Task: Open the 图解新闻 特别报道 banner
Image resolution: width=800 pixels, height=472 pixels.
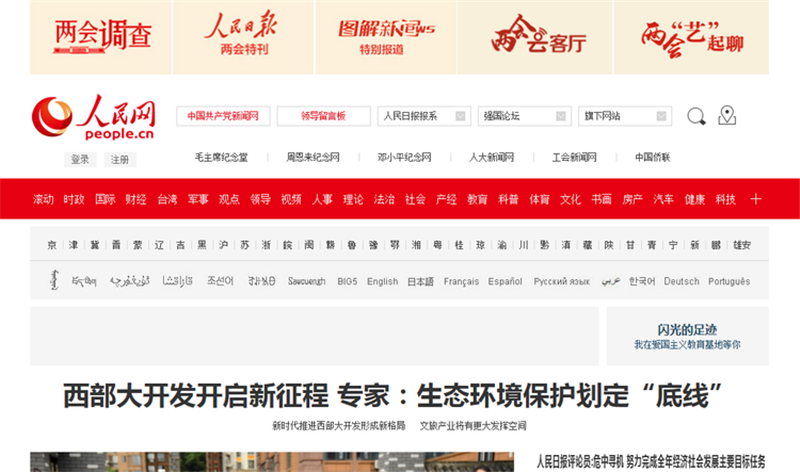Action: pyautogui.click(x=386, y=37)
